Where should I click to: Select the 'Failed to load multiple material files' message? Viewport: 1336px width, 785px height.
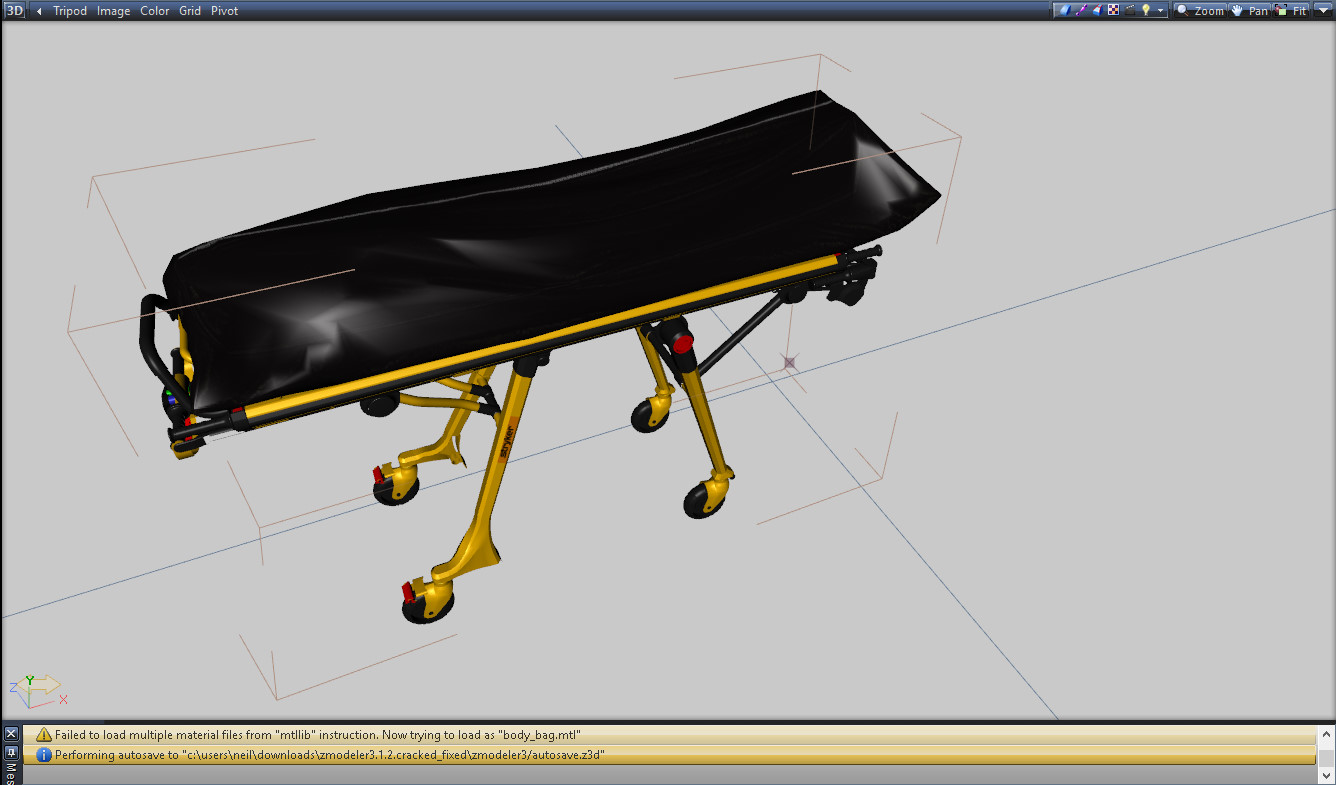pyautogui.click(x=668, y=735)
